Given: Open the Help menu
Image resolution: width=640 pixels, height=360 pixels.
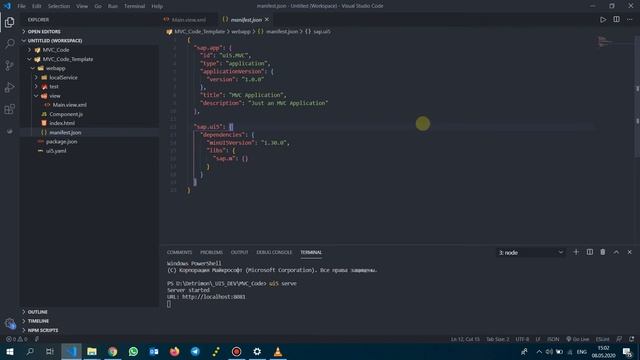Looking at the screenshot, I should pyautogui.click(x=157, y=6).
